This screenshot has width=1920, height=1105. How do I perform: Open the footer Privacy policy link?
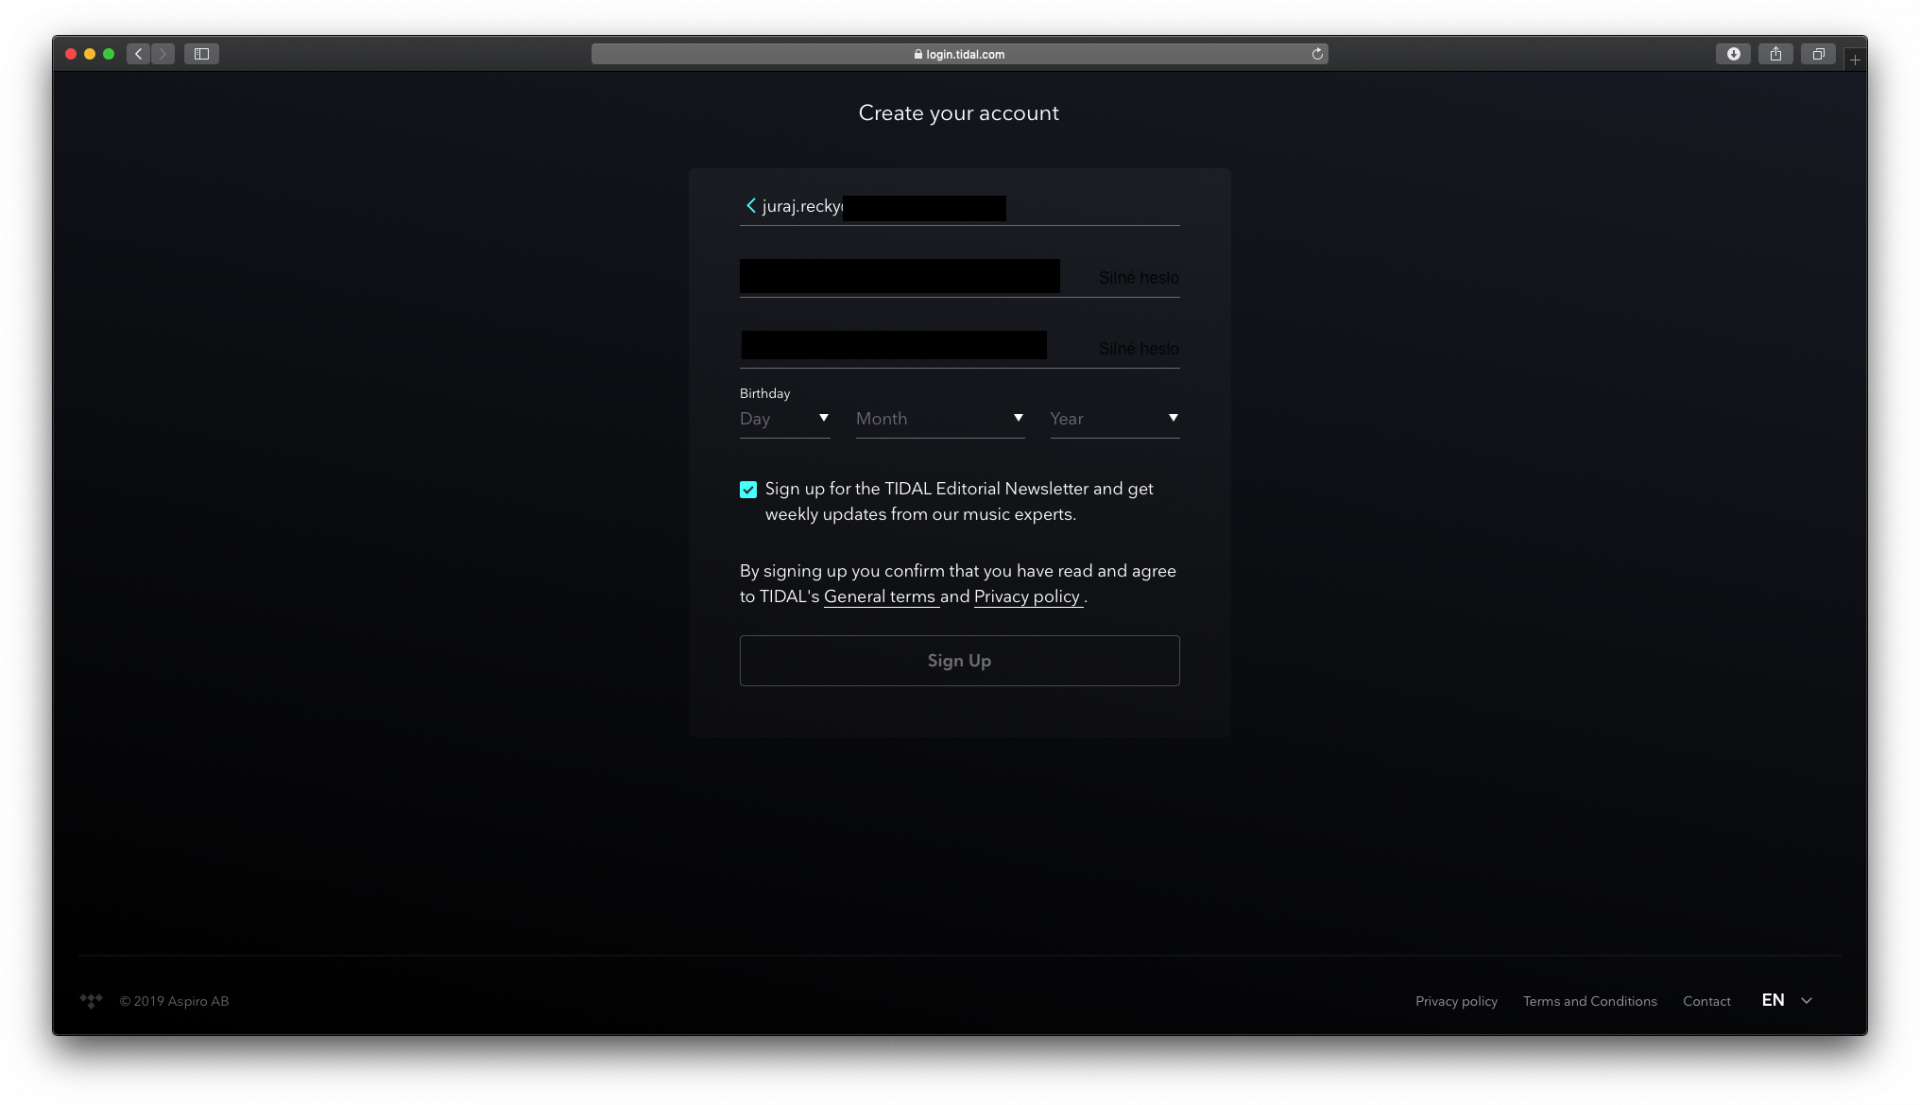pyautogui.click(x=1456, y=1001)
